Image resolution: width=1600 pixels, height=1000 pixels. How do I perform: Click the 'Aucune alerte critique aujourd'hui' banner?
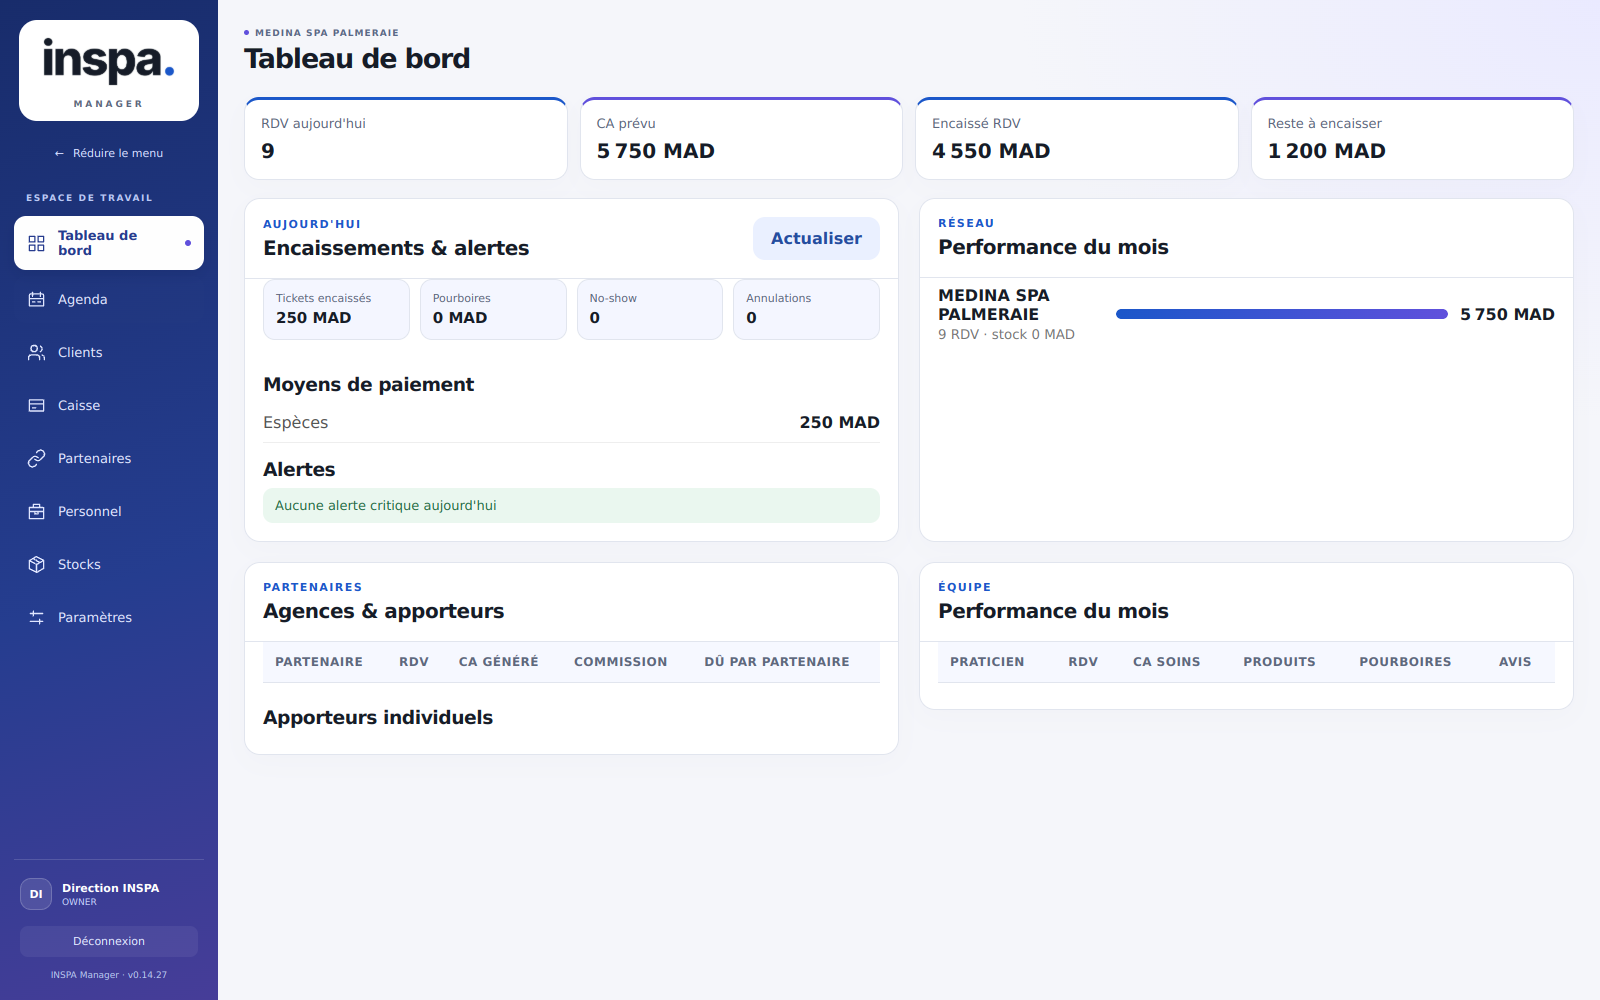571,505
